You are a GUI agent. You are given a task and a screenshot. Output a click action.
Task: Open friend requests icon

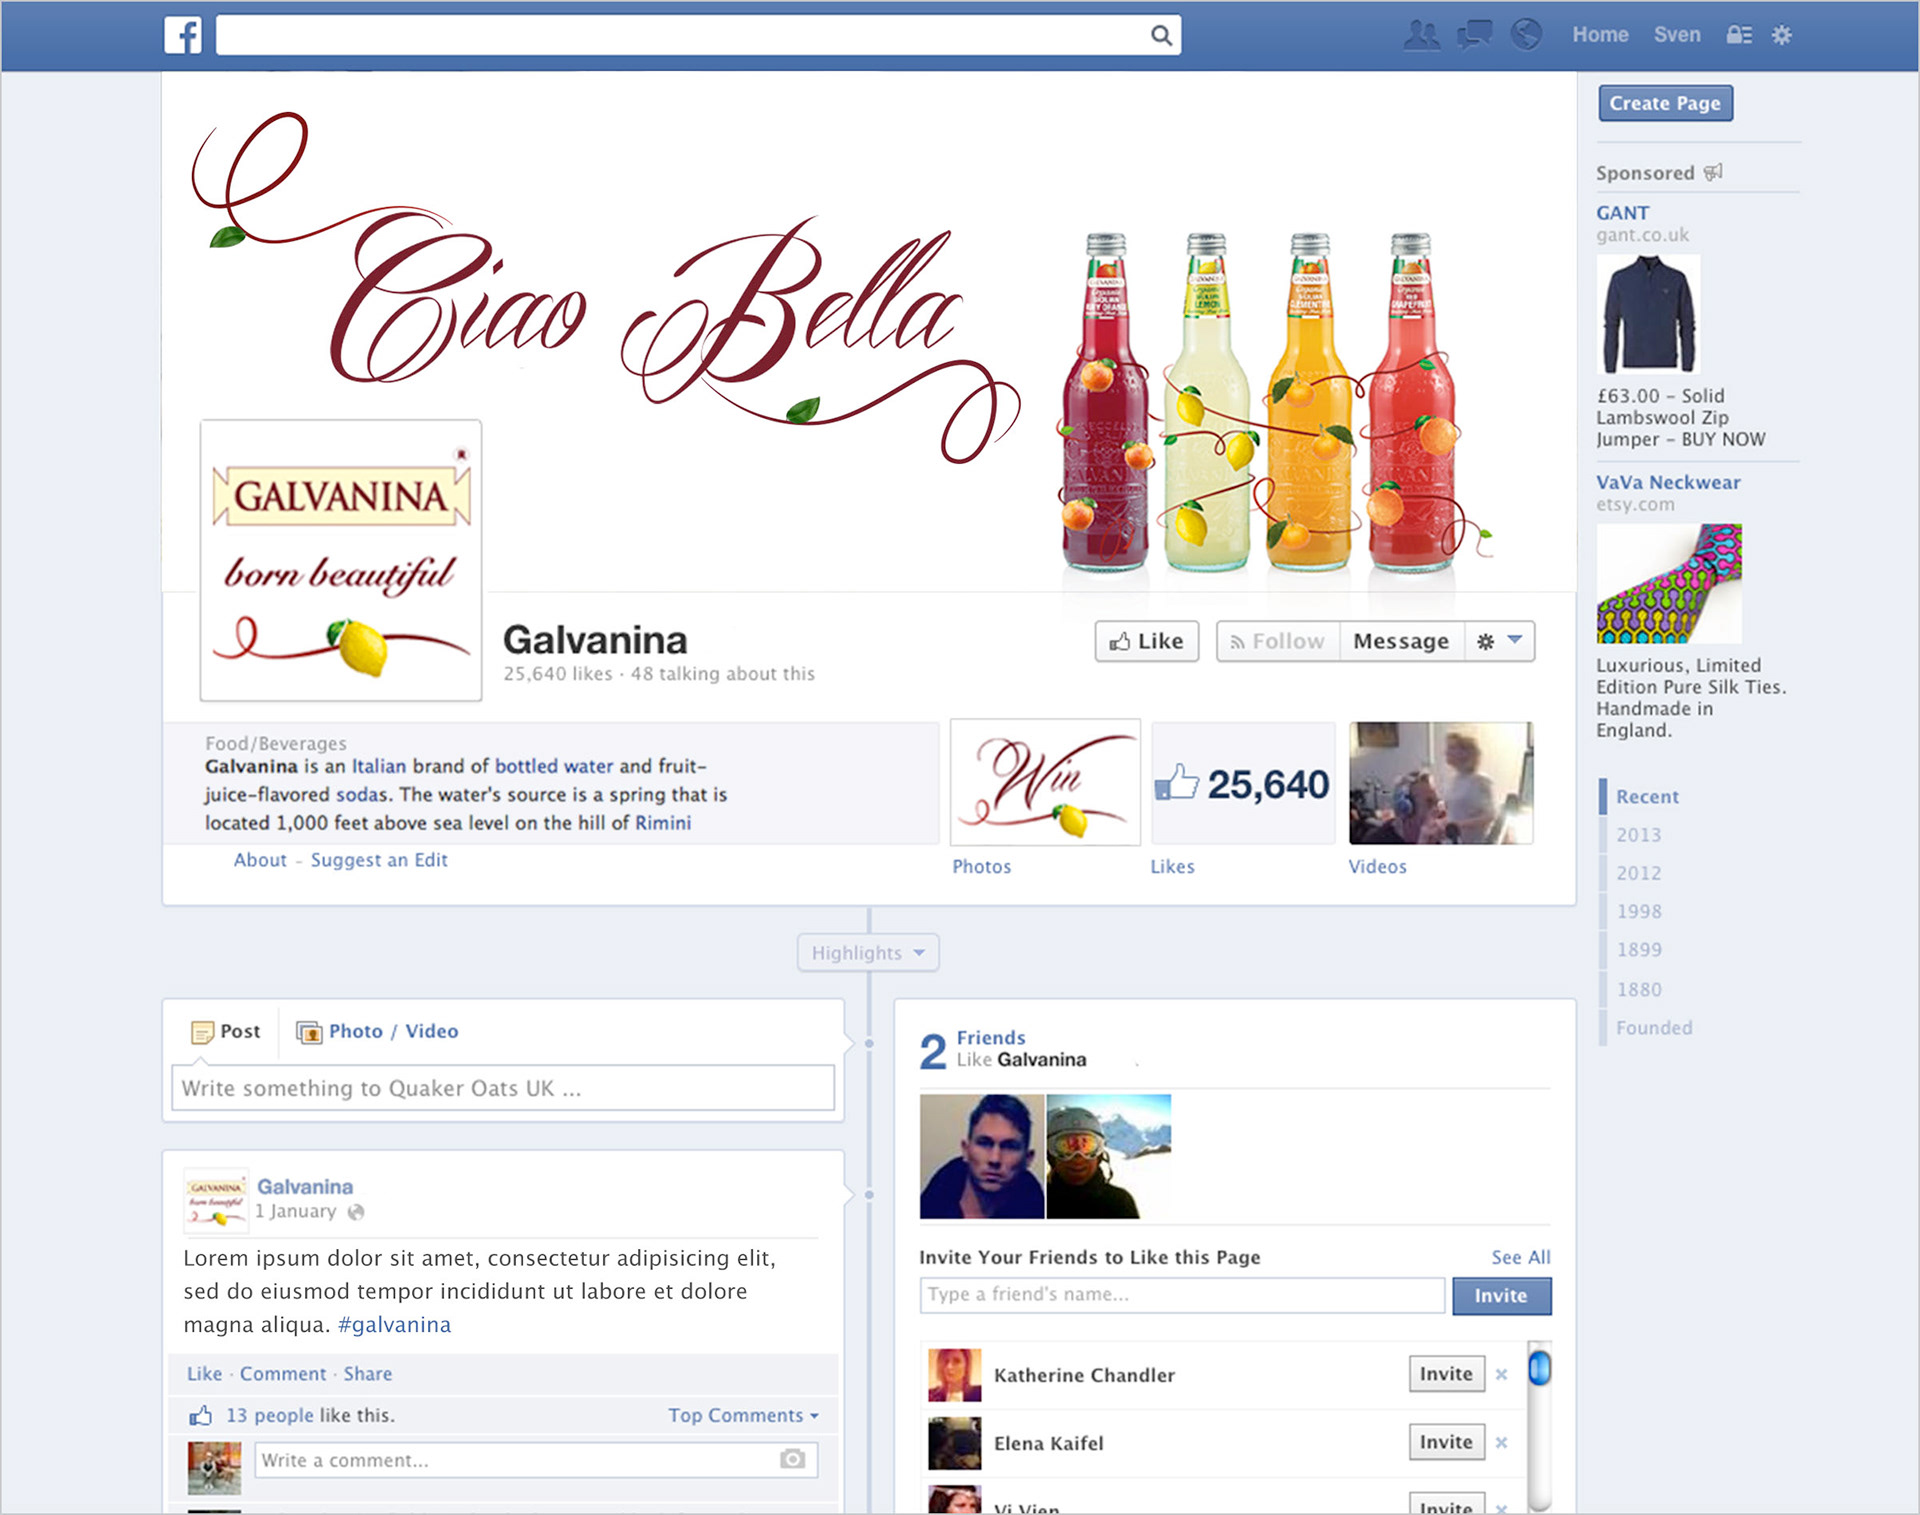1421,35
